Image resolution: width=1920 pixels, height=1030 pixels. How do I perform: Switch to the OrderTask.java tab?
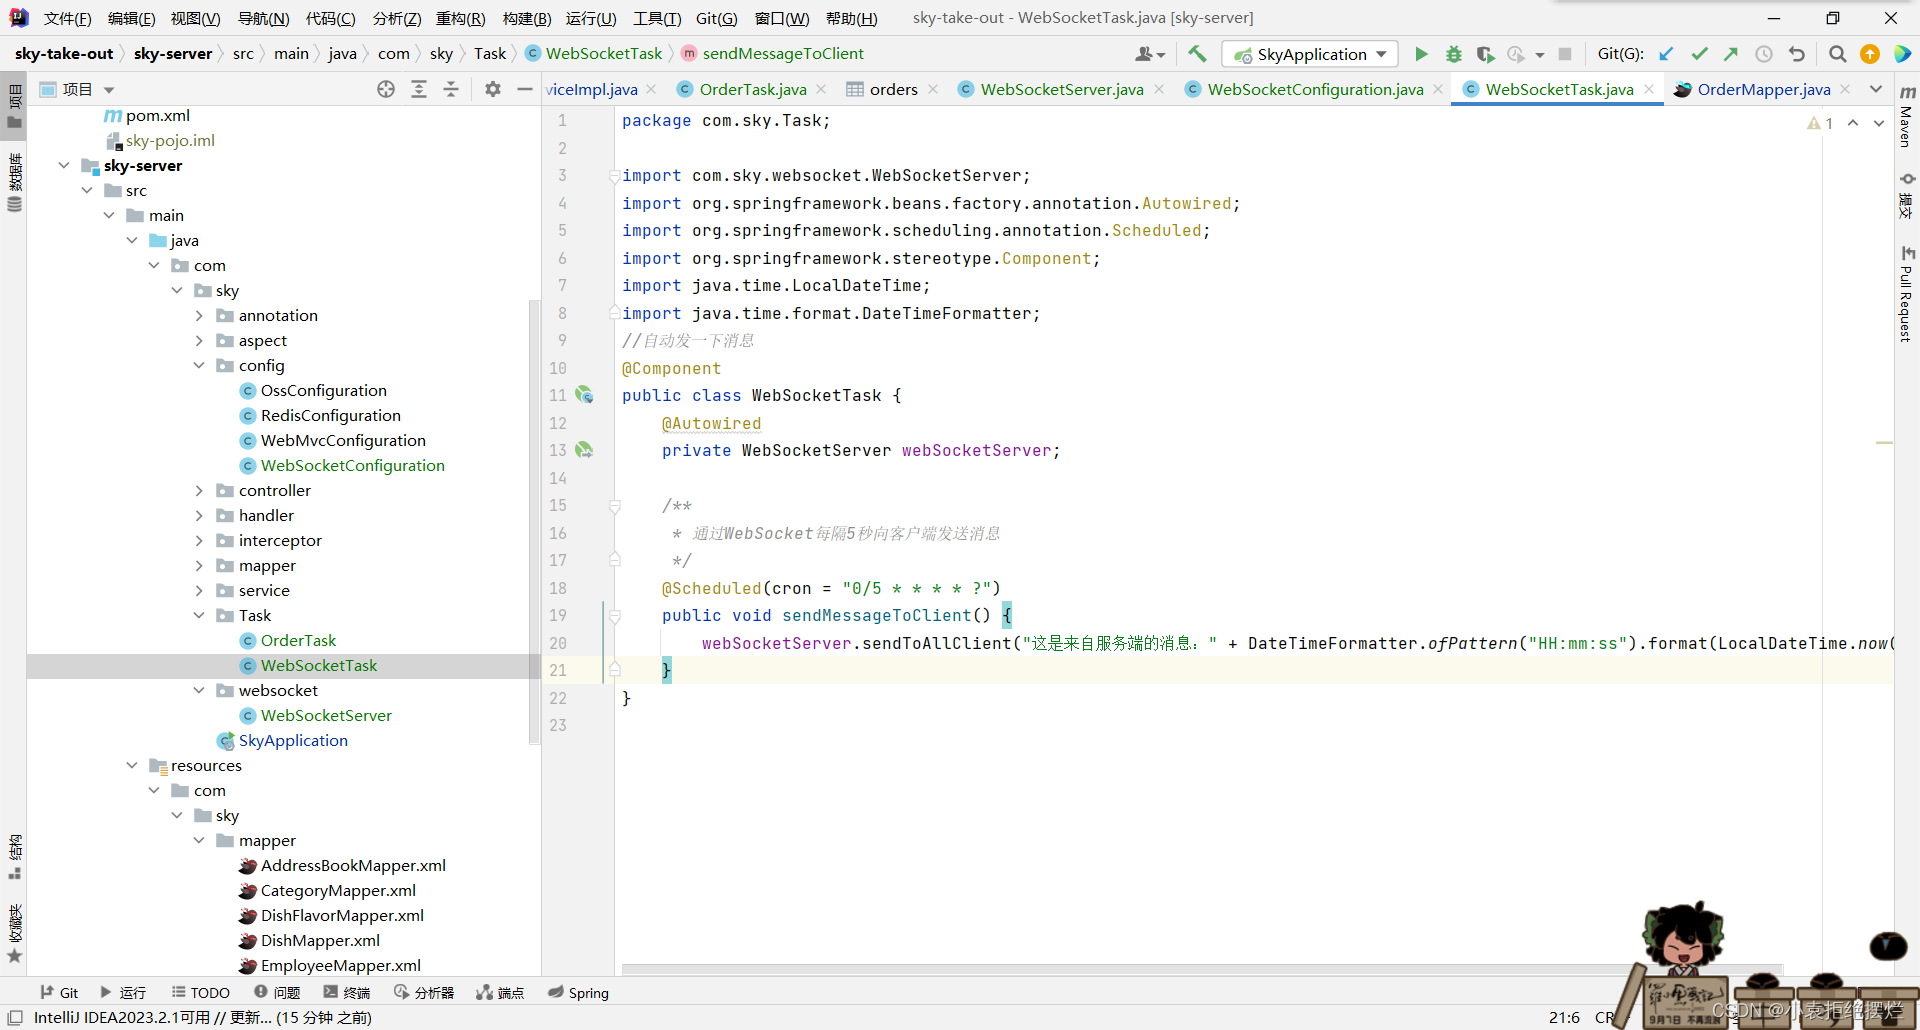coord(752,89)
